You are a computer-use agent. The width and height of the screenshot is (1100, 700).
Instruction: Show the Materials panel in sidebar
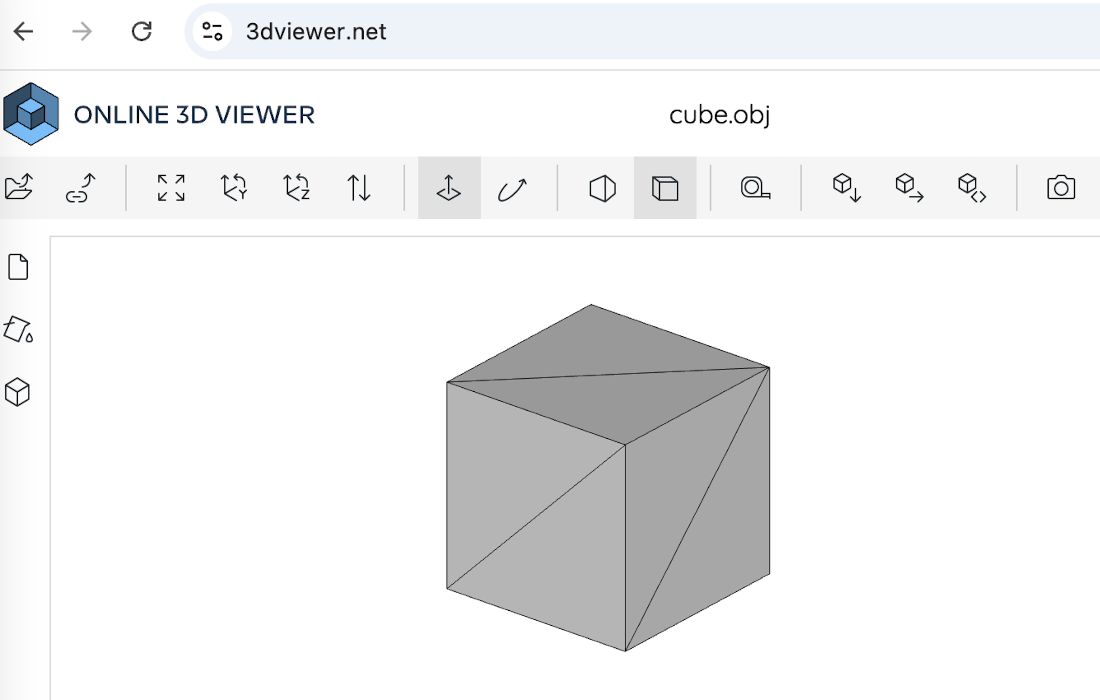click(18, 329)
